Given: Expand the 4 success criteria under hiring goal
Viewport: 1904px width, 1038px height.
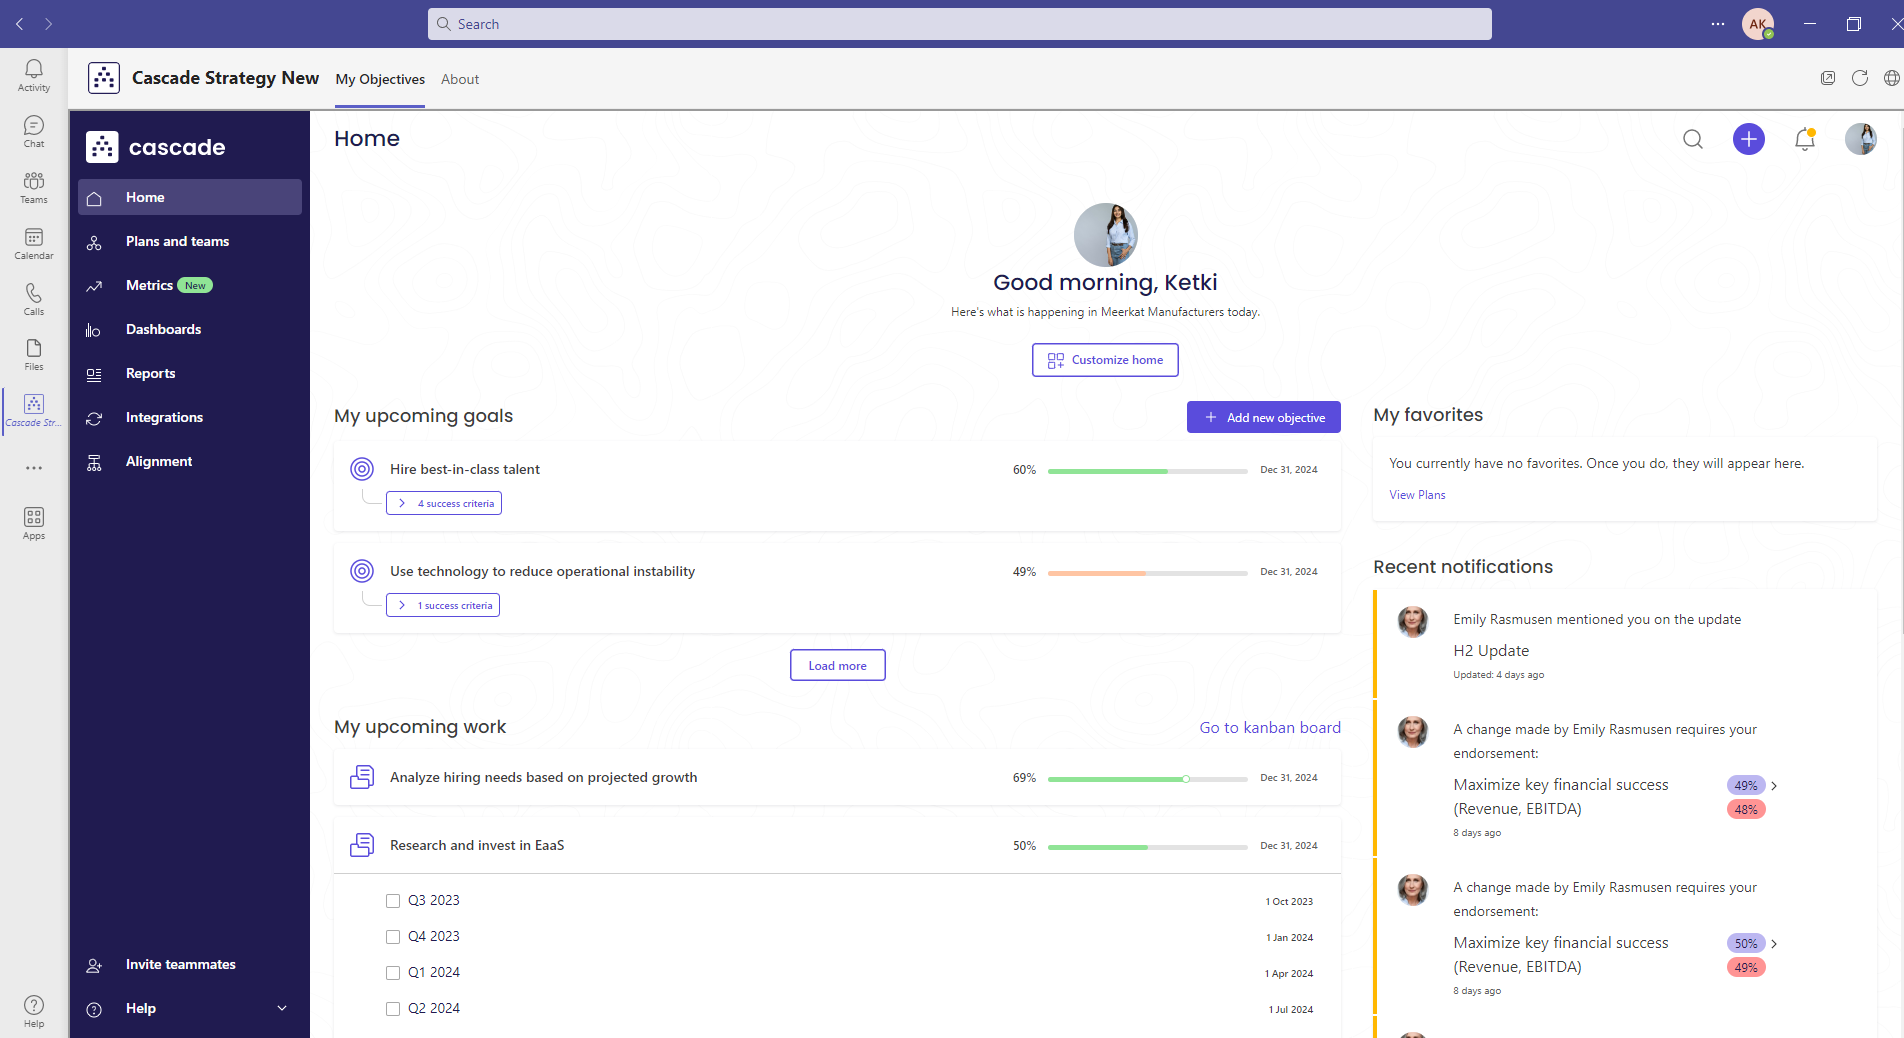Looking at the screenshot, I should (x=443, y=503).
